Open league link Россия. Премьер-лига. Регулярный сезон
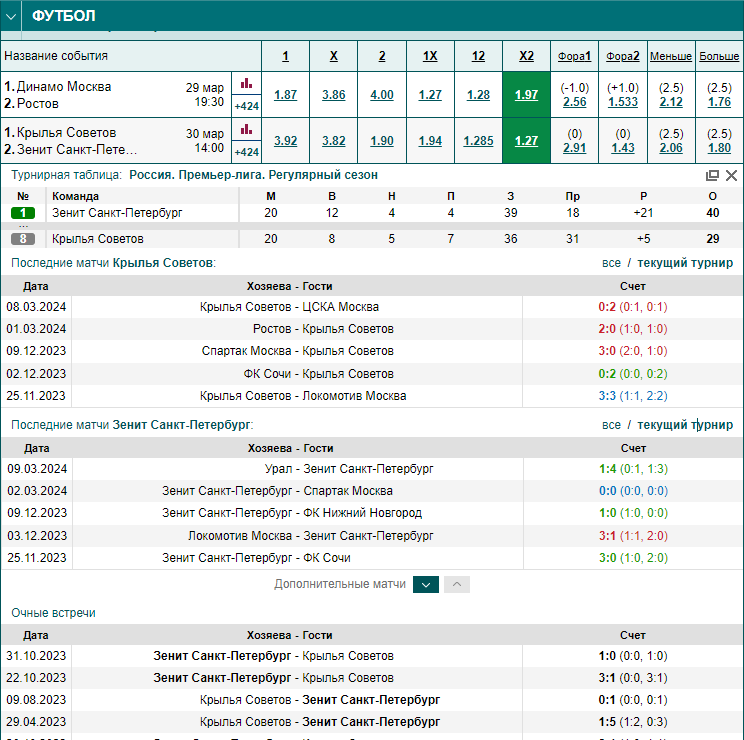 tap(253, 175)
